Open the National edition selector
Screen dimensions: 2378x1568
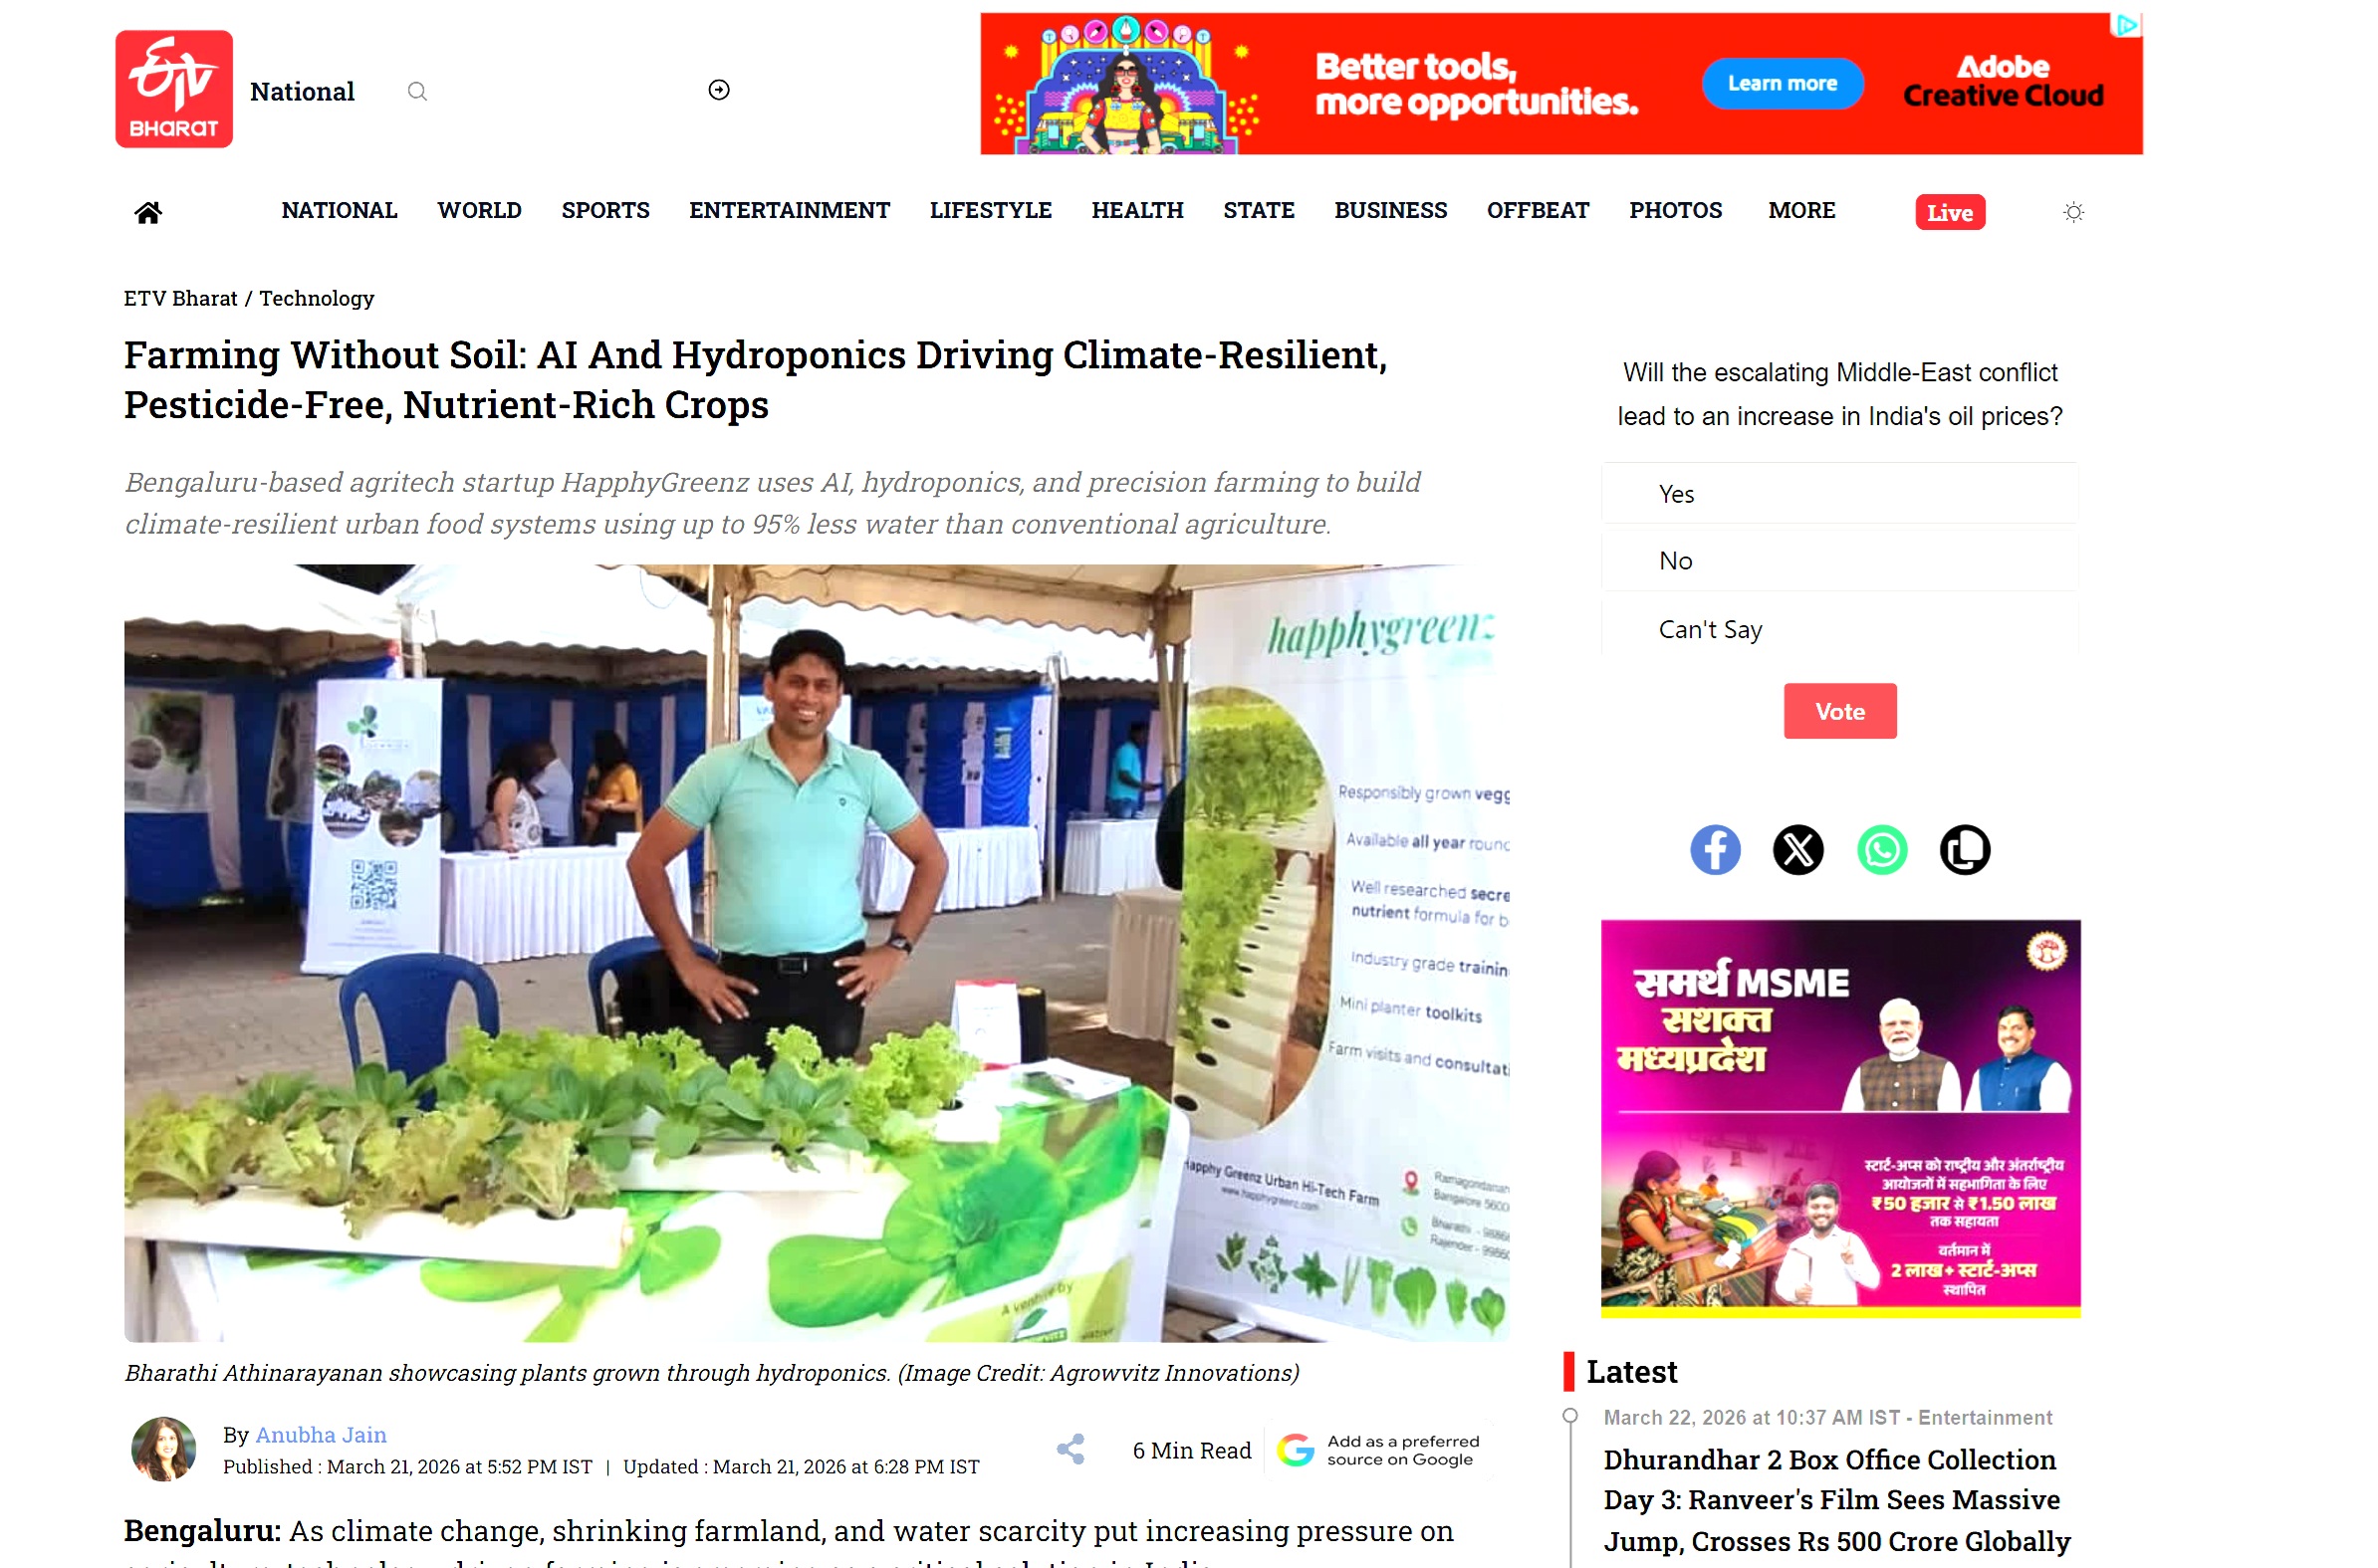click(302, 91)
